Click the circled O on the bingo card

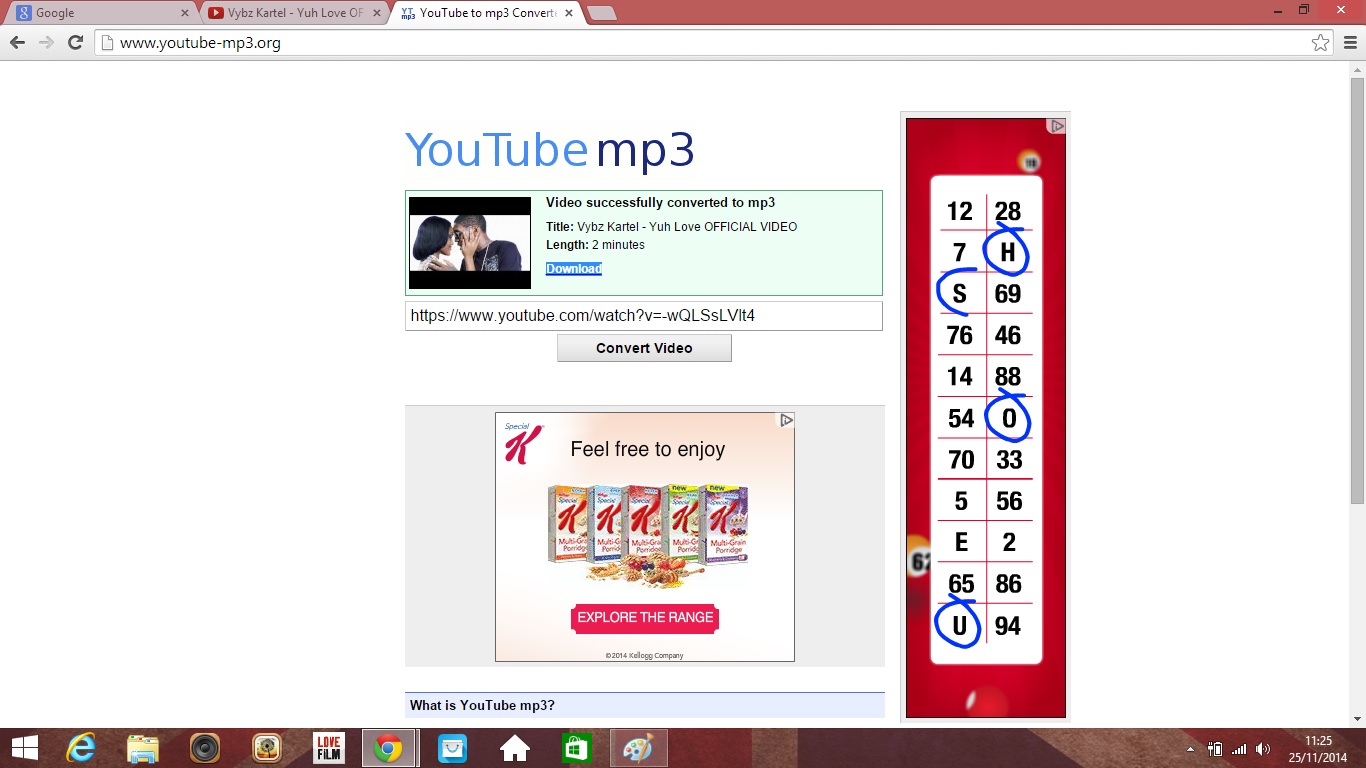(x=1008, y=418)
